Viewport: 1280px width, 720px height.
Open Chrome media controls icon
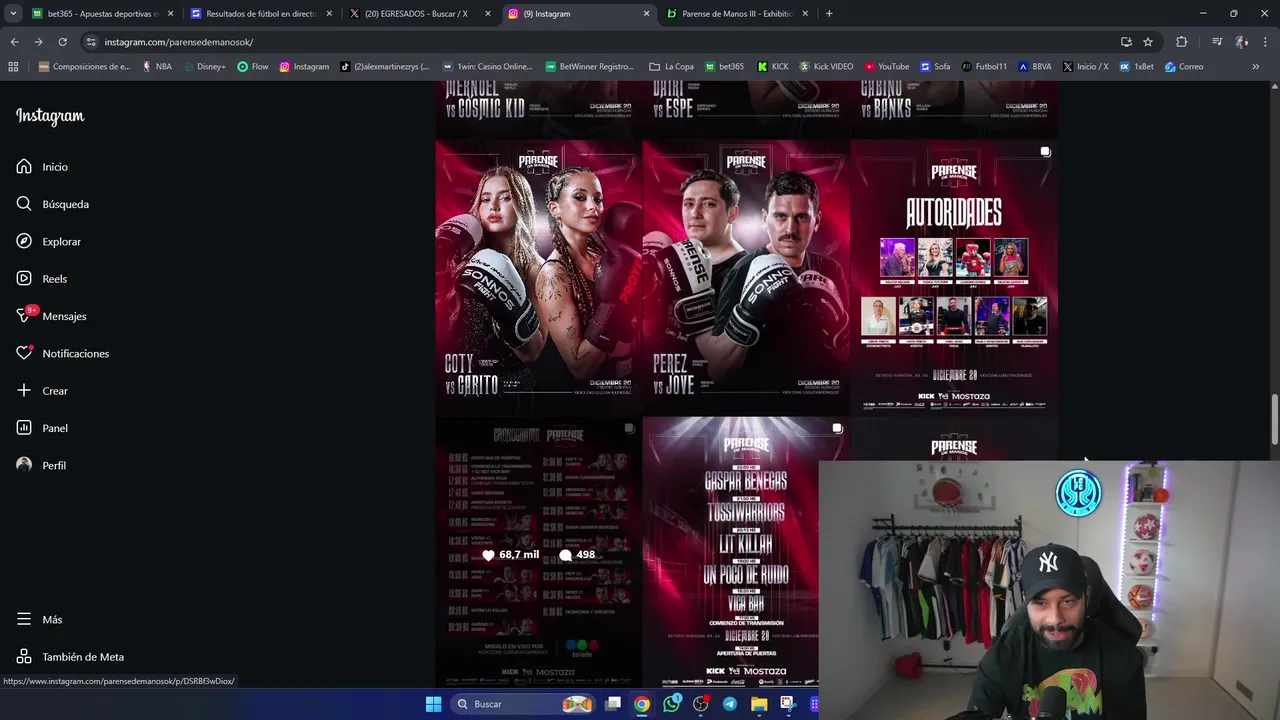1216,42
